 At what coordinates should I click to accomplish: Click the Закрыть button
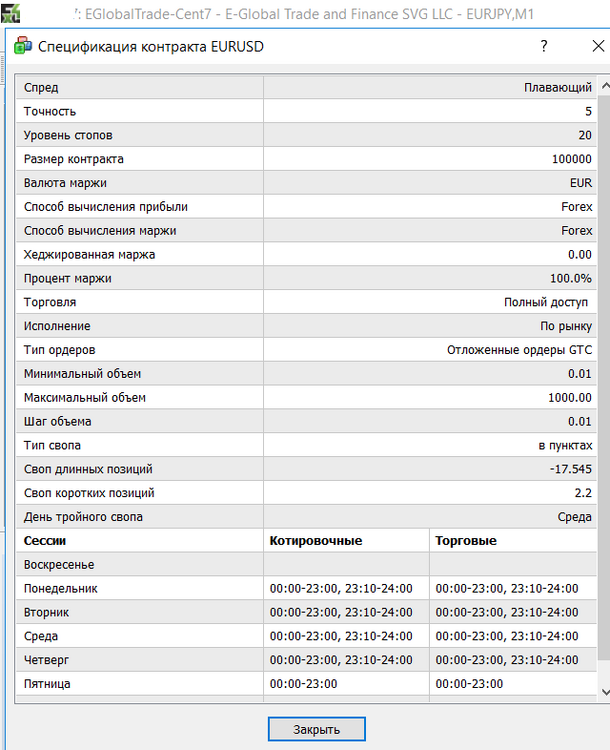tap(316, 729)
